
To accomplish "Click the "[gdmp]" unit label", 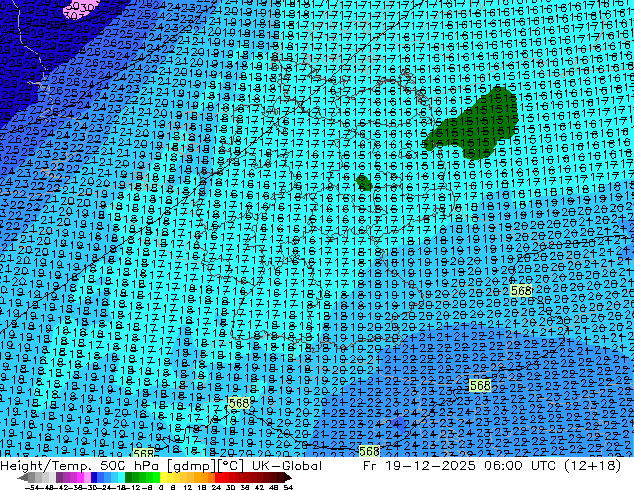I will (193, 466).
